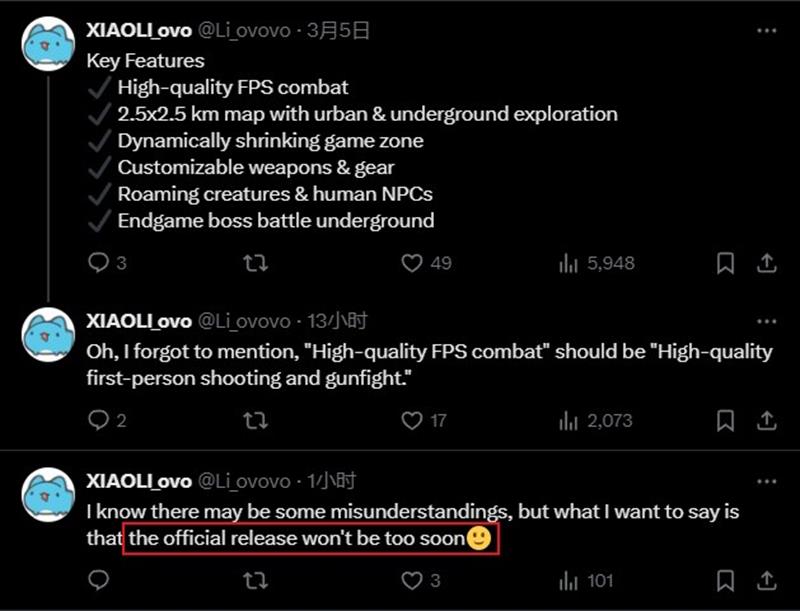The height and width of the screenshot is (611, 800).
Task: Bookmark the 'forgot to mention' tweet
Action: (x=726, y=420)
